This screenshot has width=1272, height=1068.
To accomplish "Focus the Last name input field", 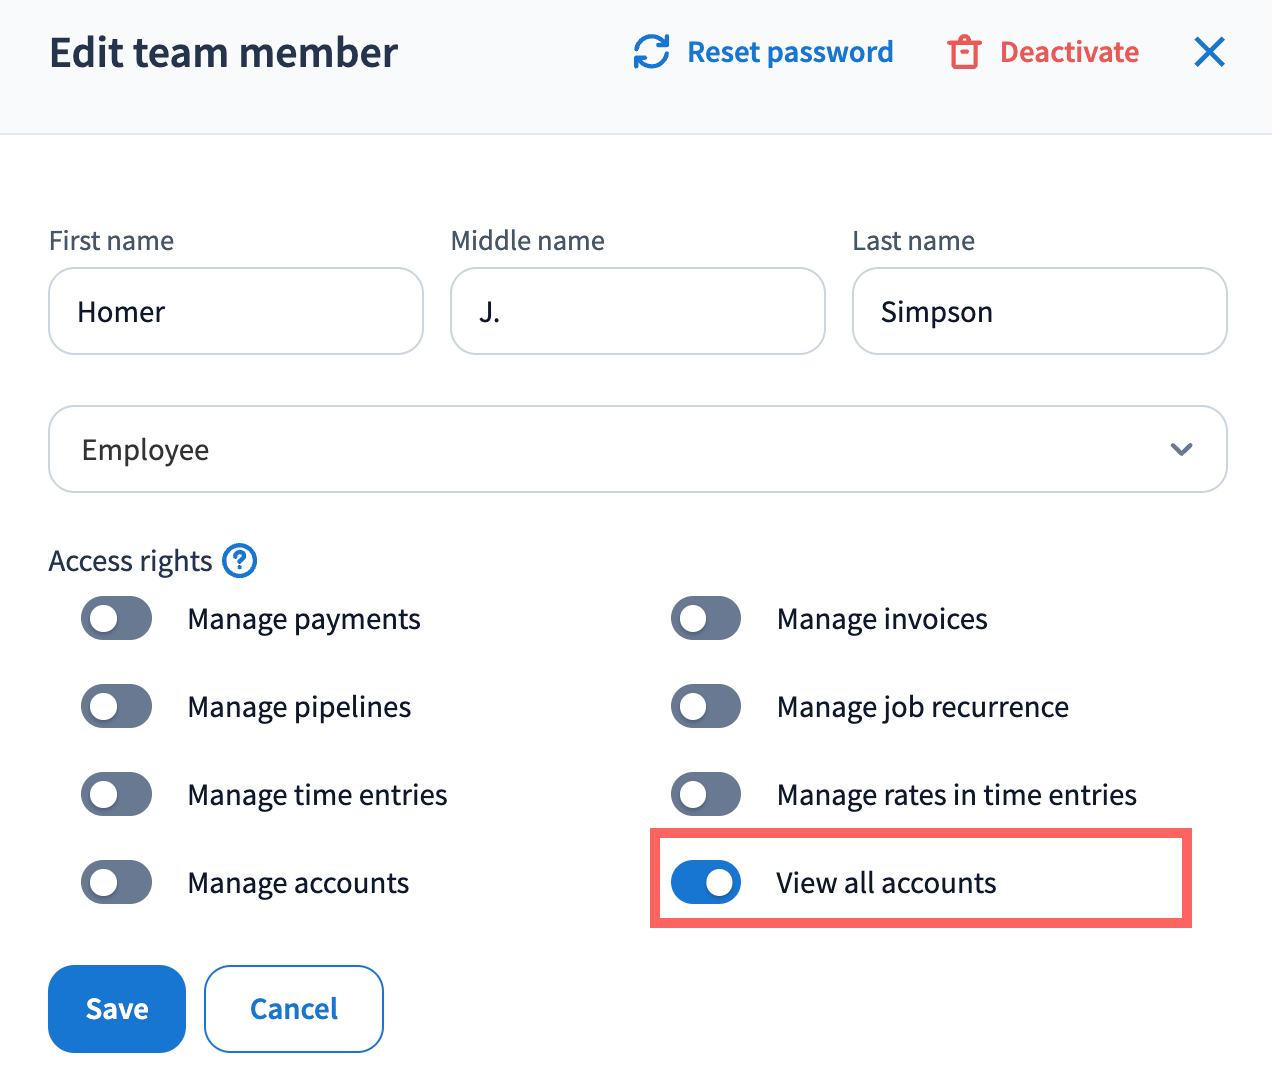I will pos(1039,311).
